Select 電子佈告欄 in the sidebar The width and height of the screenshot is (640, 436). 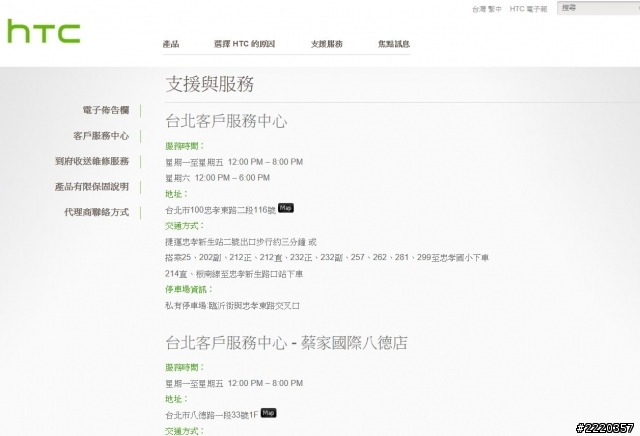point(106,110)
